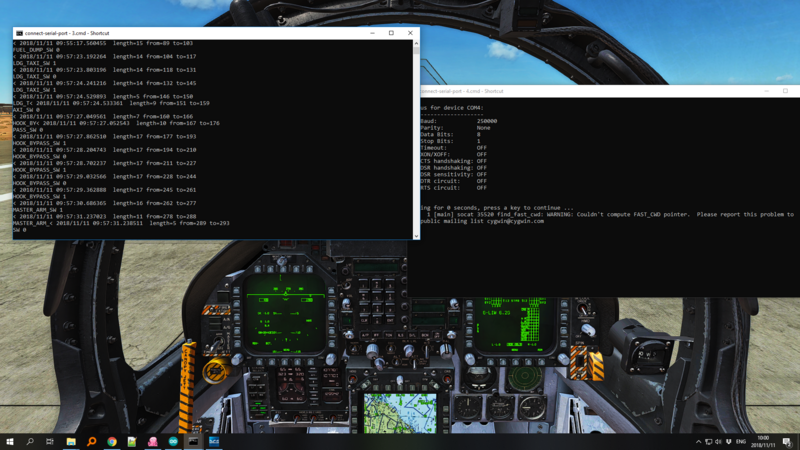Click the connect-serial-port 3.cmd window icon

click(19, 33)
